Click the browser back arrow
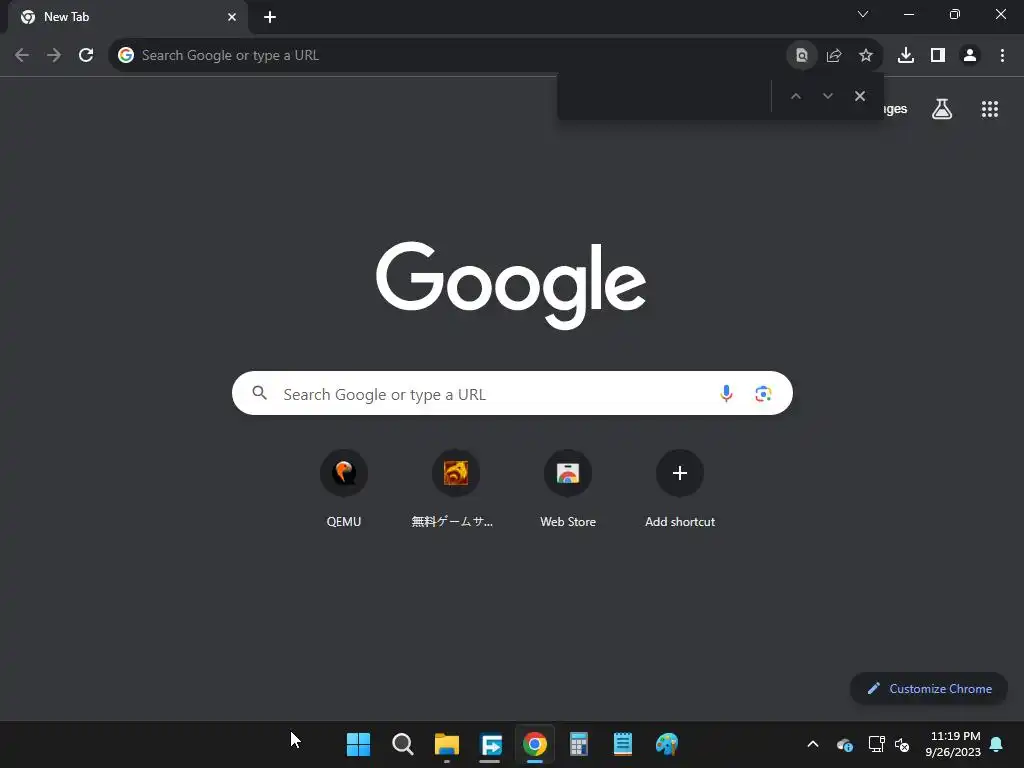 click(x=22, y=56)
